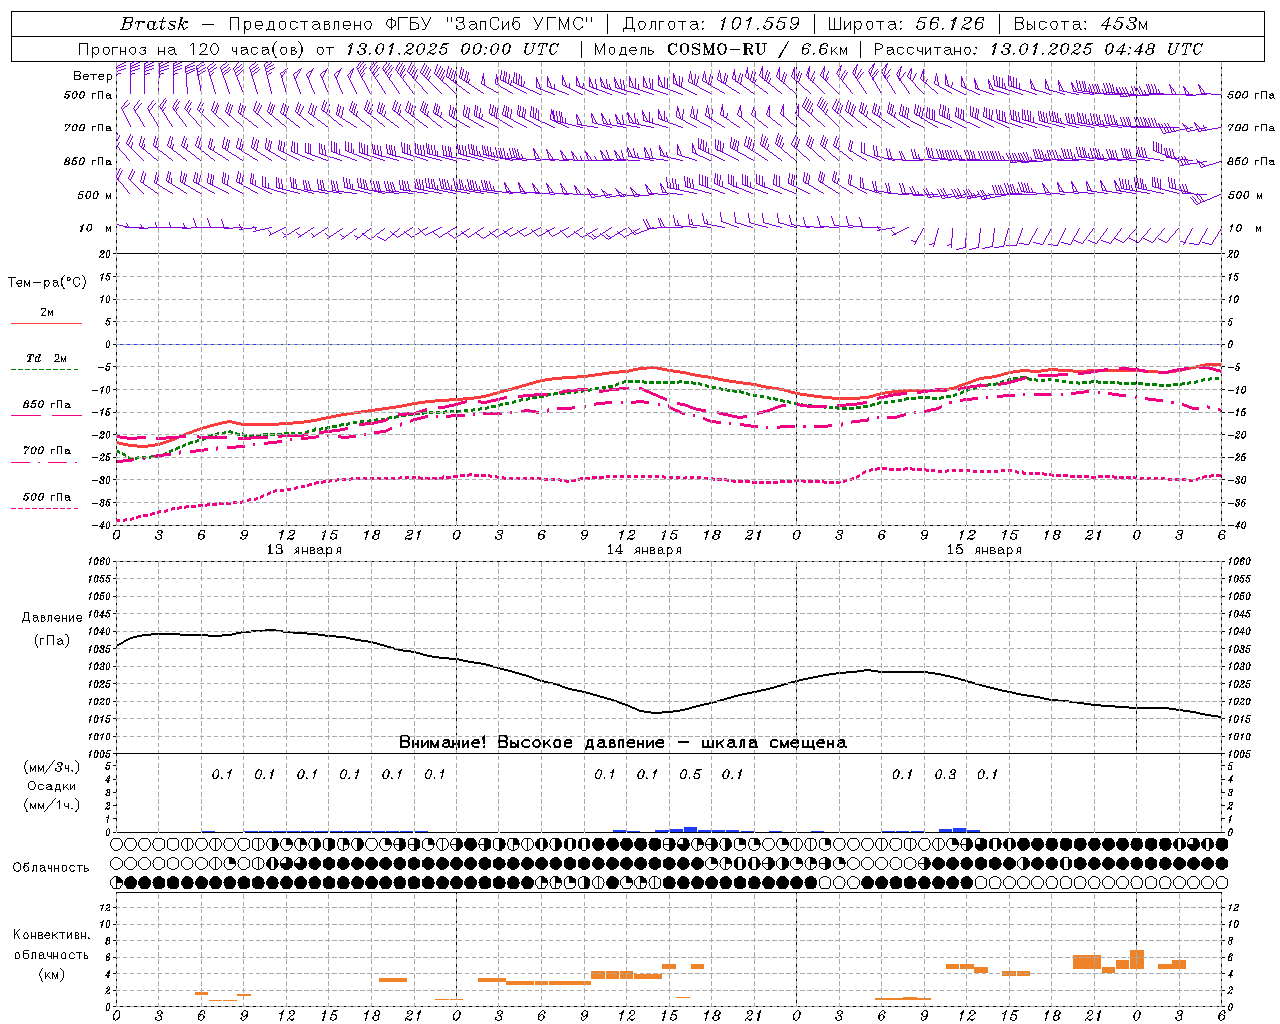Click the 'Долгота: 101.559' longitude value

pyautogui.click(x=711, y=24)
